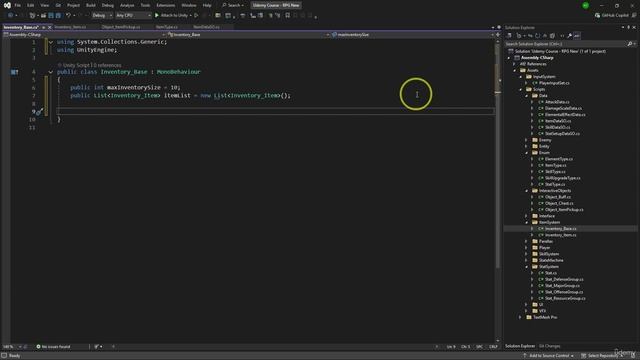Click the Solution Explorer Refresh icon
Screen dimensions: 640x360
[x=538, y=36]
